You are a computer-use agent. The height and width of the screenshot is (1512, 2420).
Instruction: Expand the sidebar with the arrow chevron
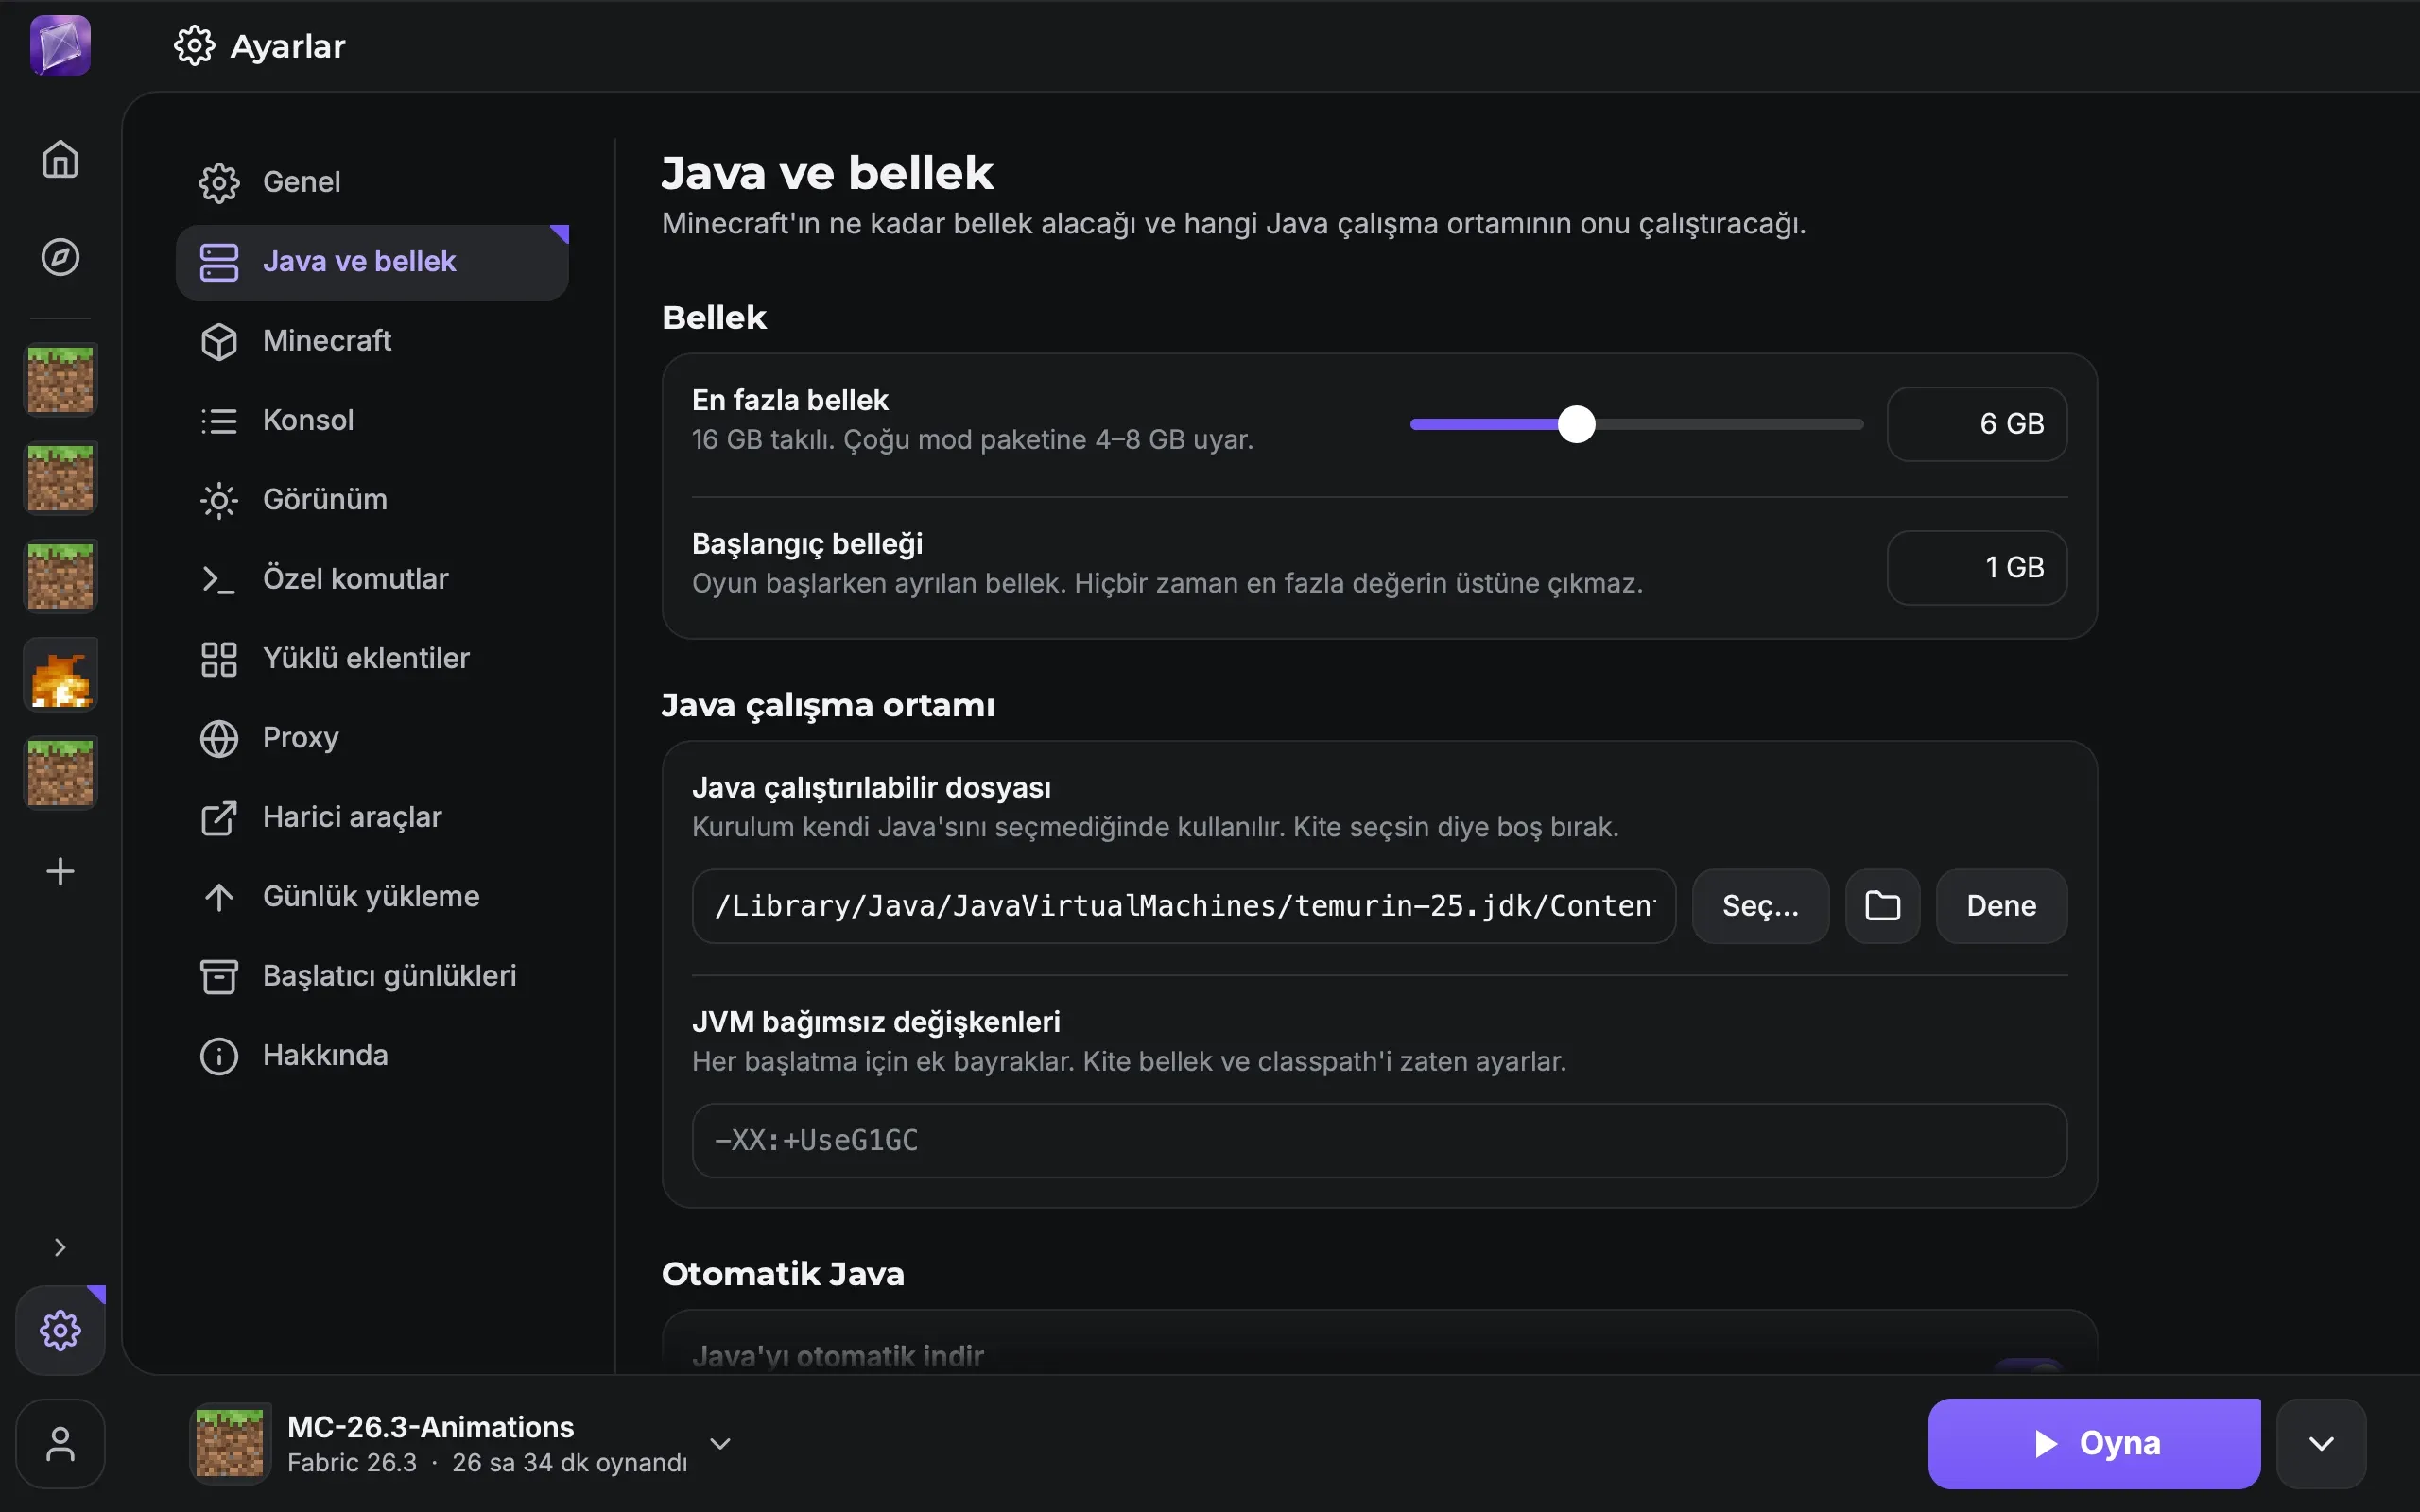point(60,1247)
